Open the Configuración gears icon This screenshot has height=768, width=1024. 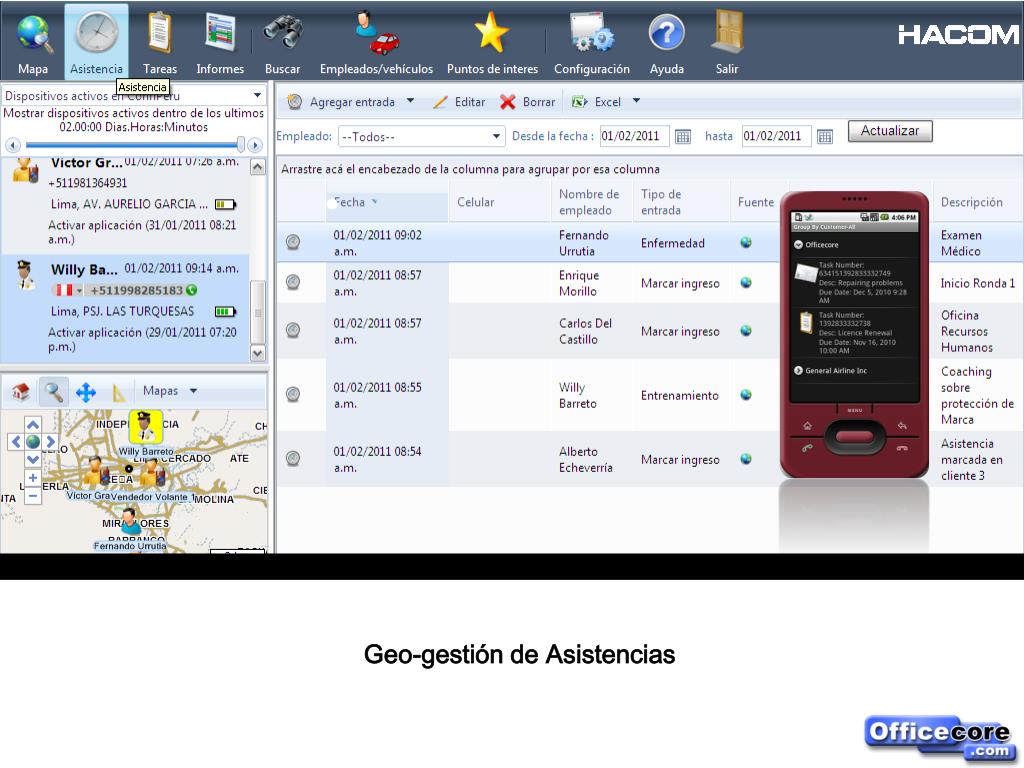[x=592, y=33]
